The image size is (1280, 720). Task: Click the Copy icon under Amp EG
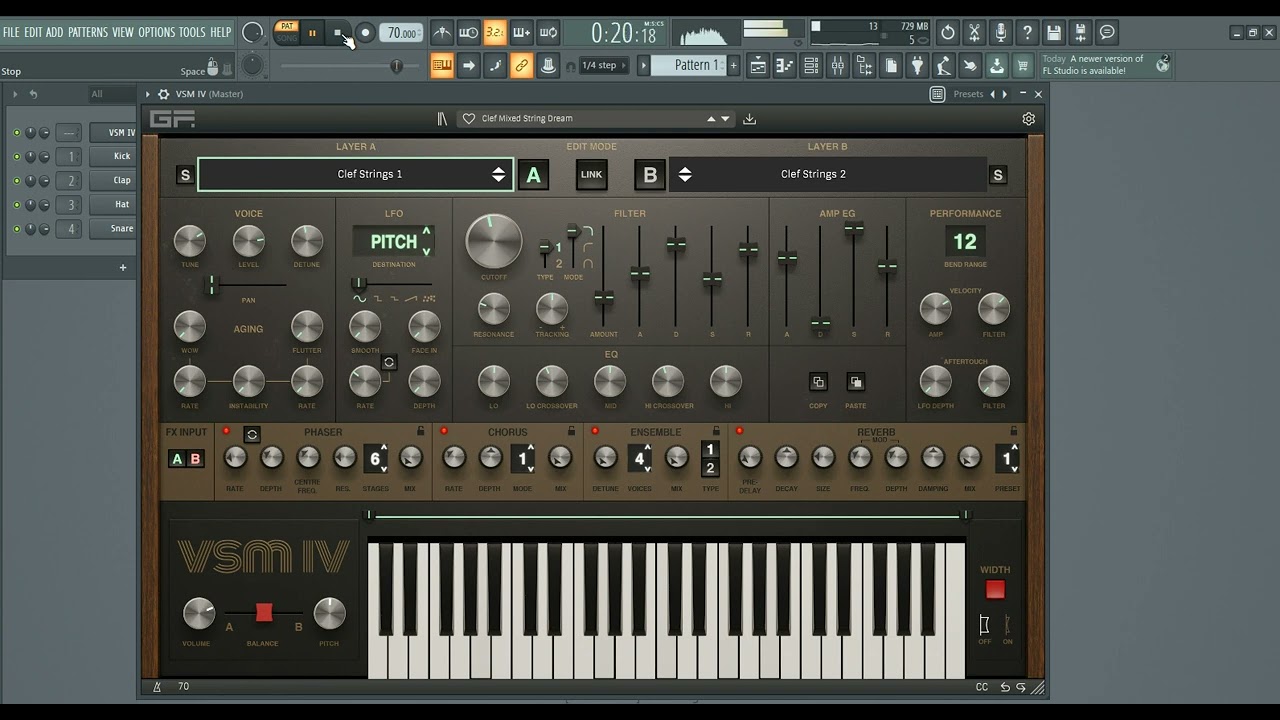coord(818,382)
